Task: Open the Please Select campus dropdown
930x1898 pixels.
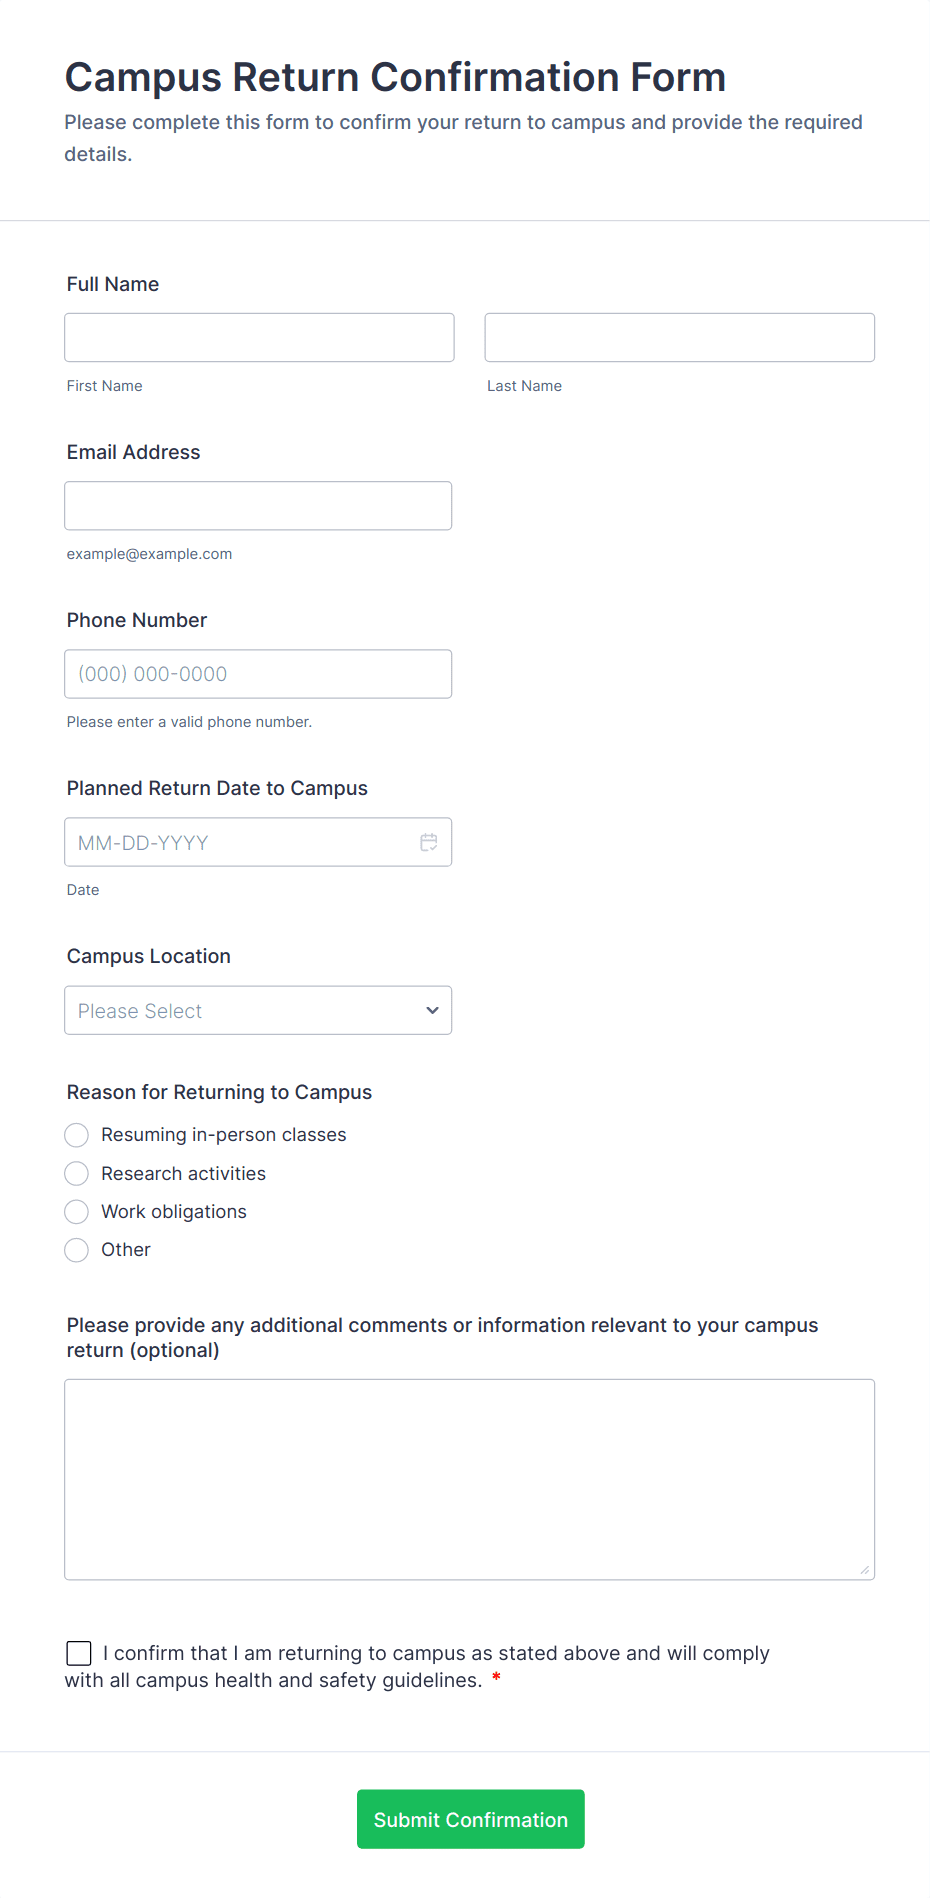Action: tap(240, 1010)
